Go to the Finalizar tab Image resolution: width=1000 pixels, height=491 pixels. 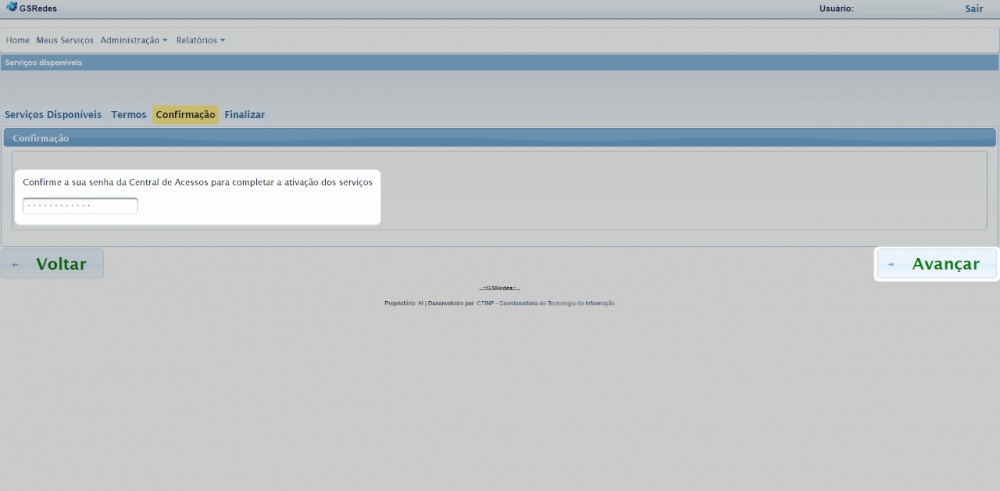point(245,115)
